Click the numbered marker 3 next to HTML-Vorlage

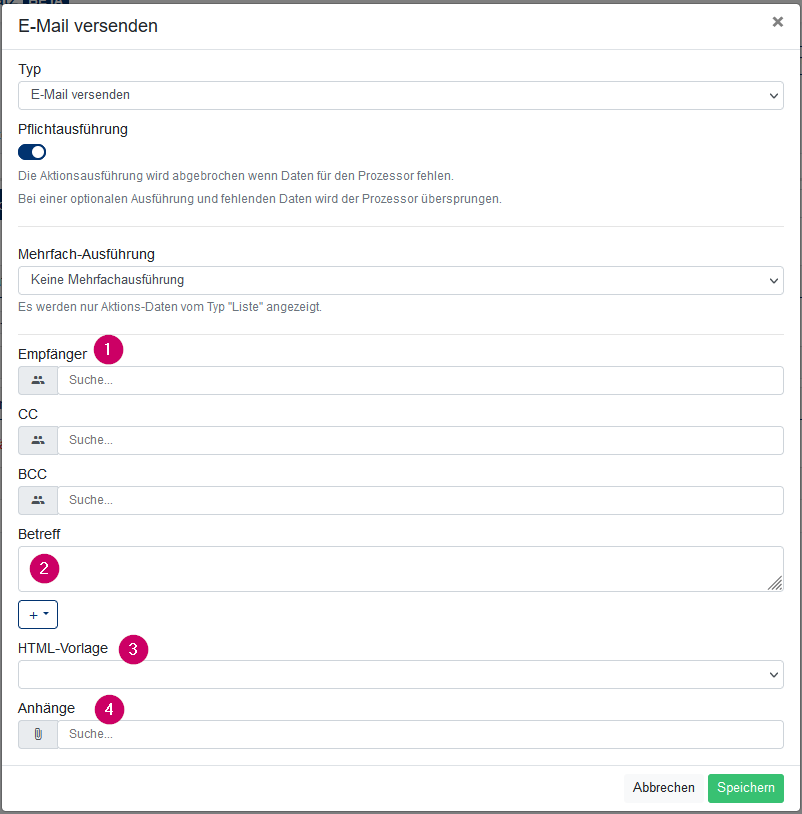coord(133,649)
